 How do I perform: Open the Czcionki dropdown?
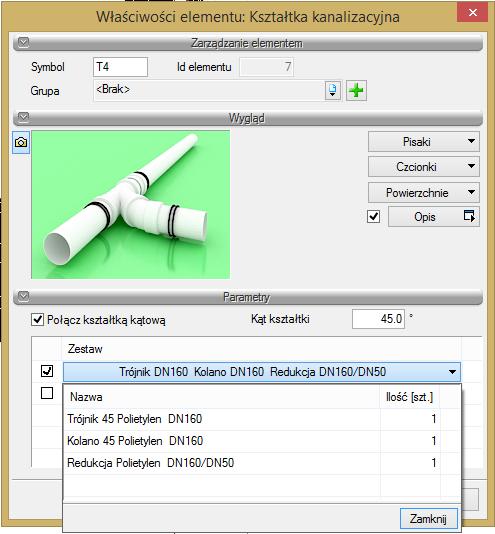[423, 167]
